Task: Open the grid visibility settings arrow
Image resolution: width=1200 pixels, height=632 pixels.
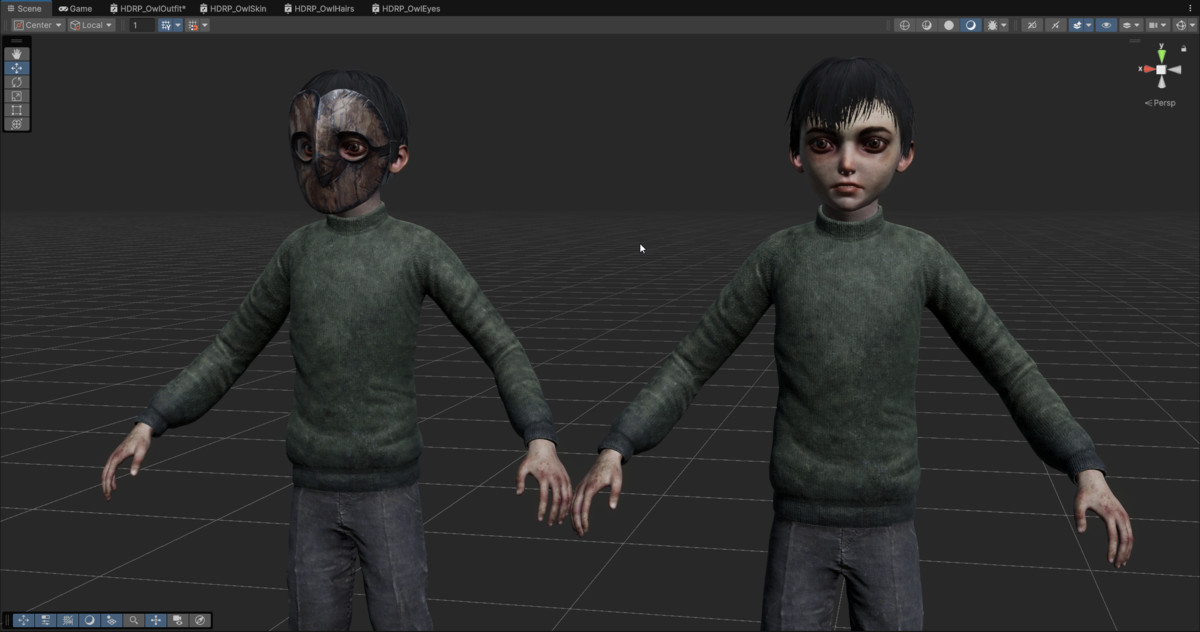Action: tap(178, 25)
